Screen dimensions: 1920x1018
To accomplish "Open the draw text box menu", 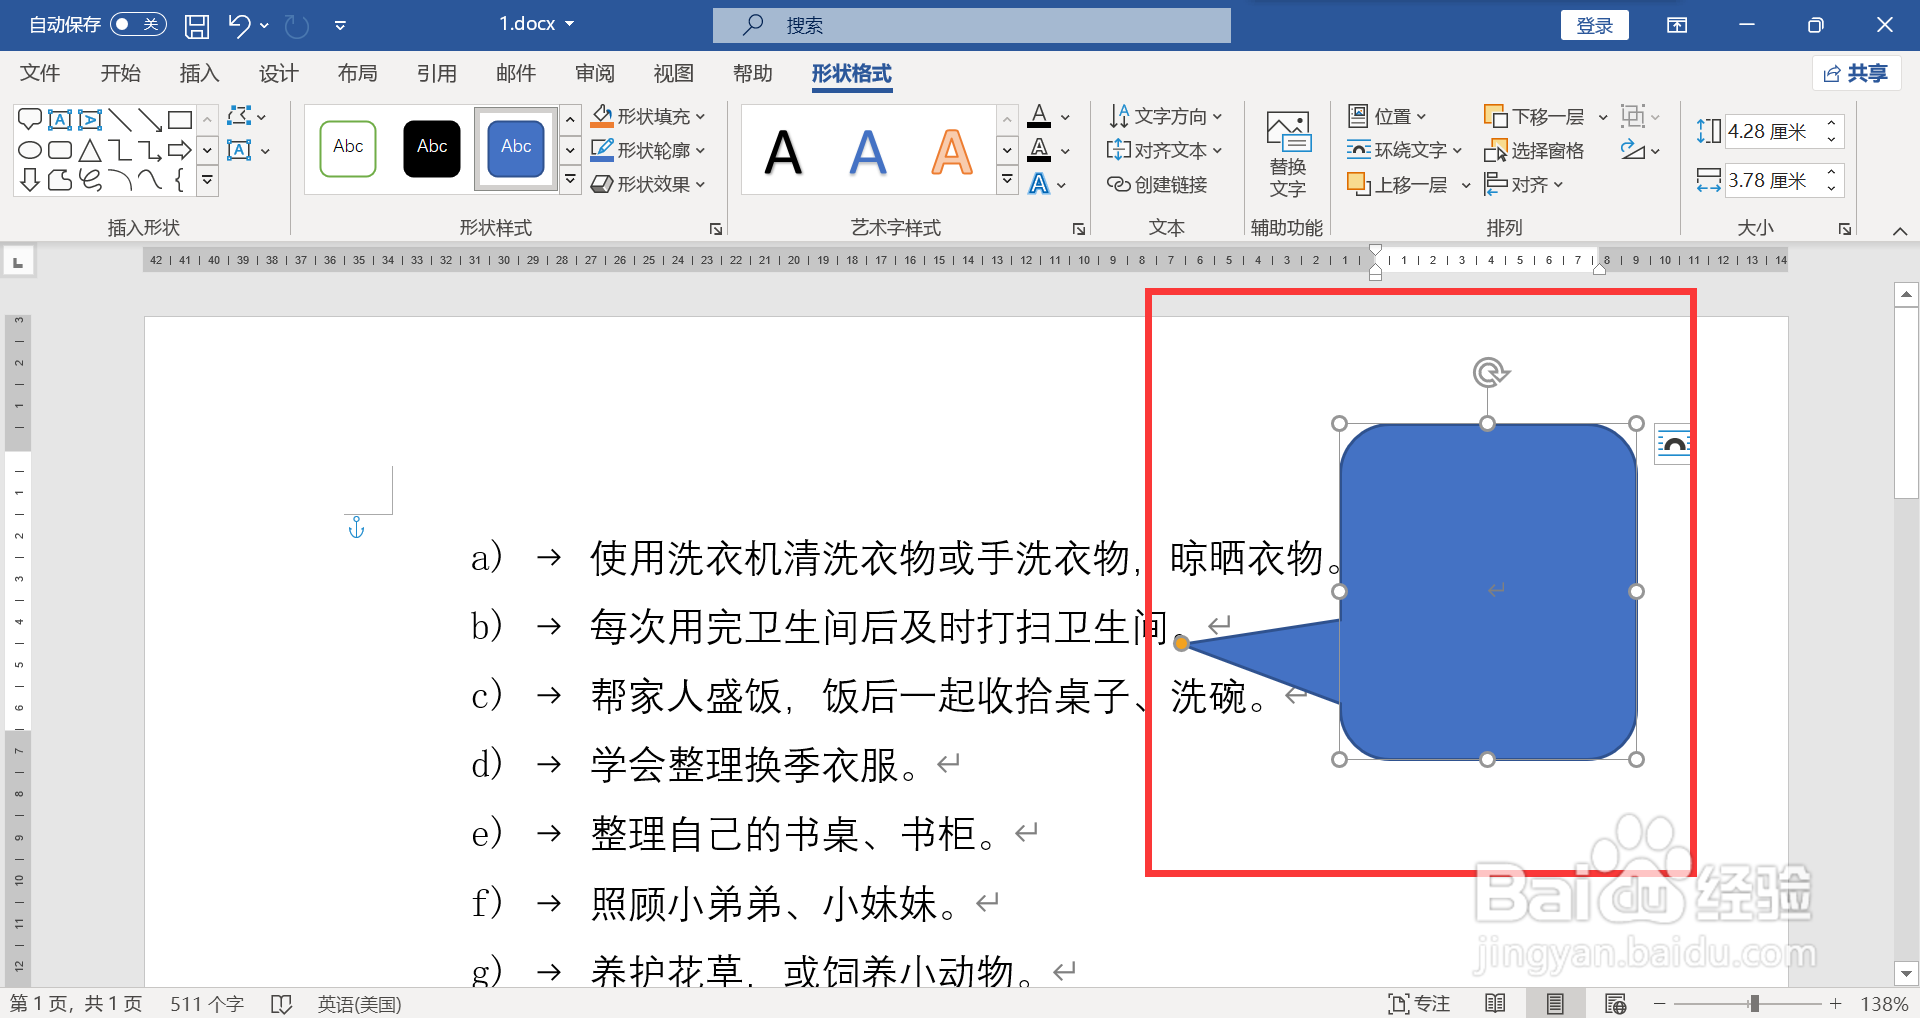I will (x=248, y=151).
